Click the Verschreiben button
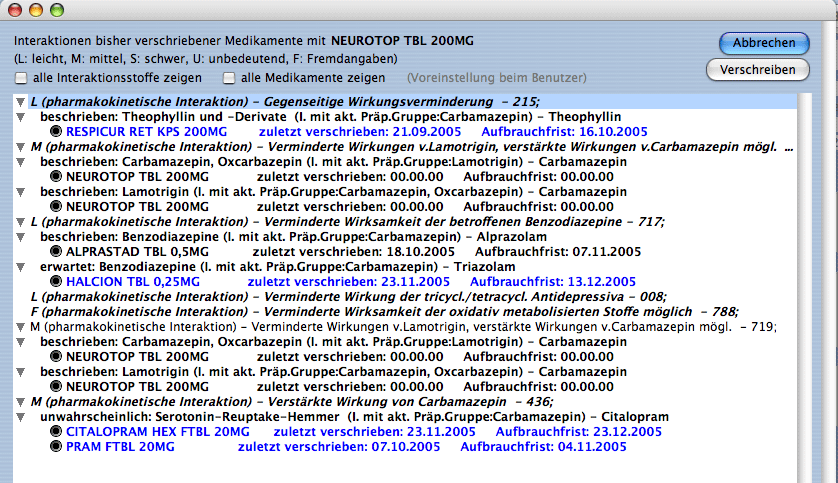Screen dimensions: 838x483 tap(757, 69)
